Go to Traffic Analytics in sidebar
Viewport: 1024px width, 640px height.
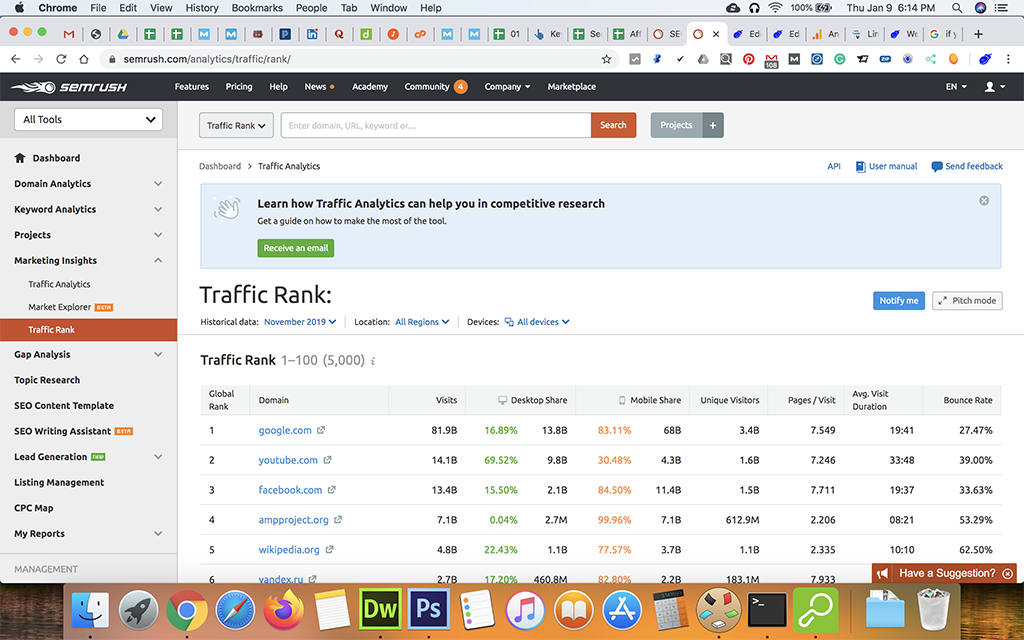click(59, 284)
